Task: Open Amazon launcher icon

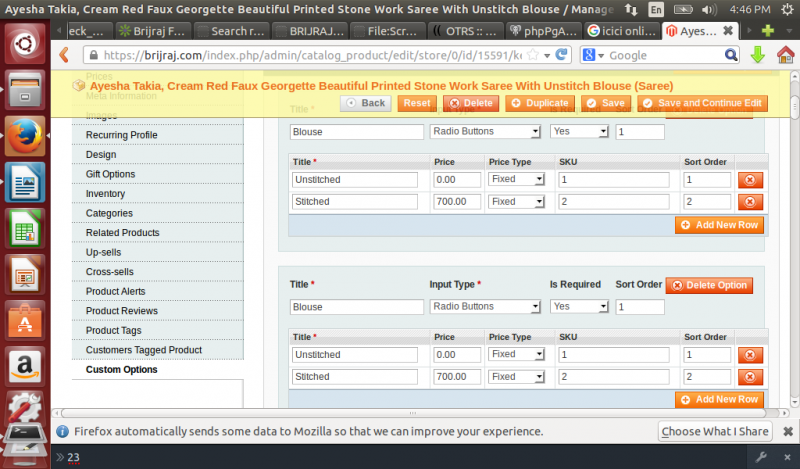Action: (24, 366)
